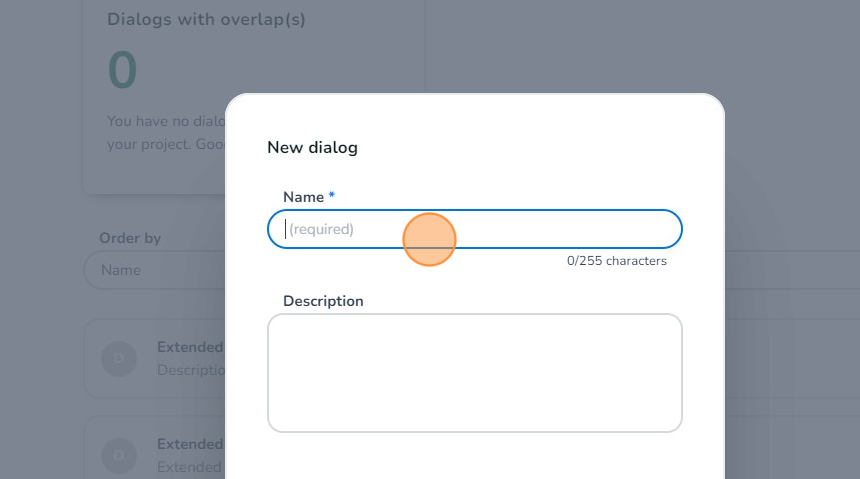860x479 pixels.
Task: Click the orange highlight circle
Action: [x=430, y=240]
